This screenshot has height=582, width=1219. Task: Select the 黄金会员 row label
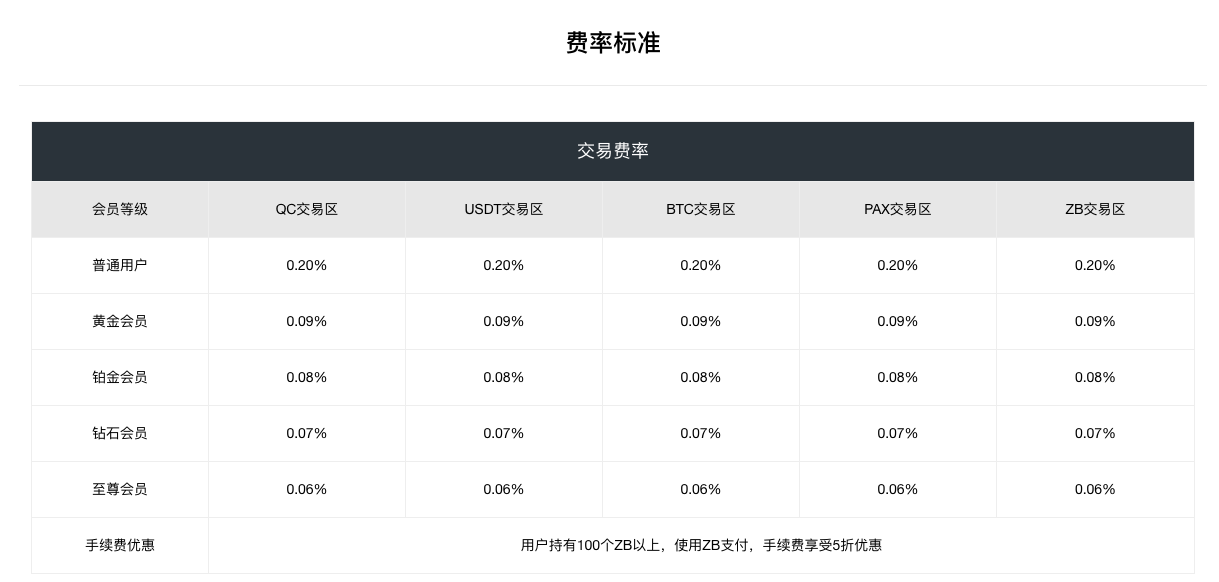pos(120,321)
